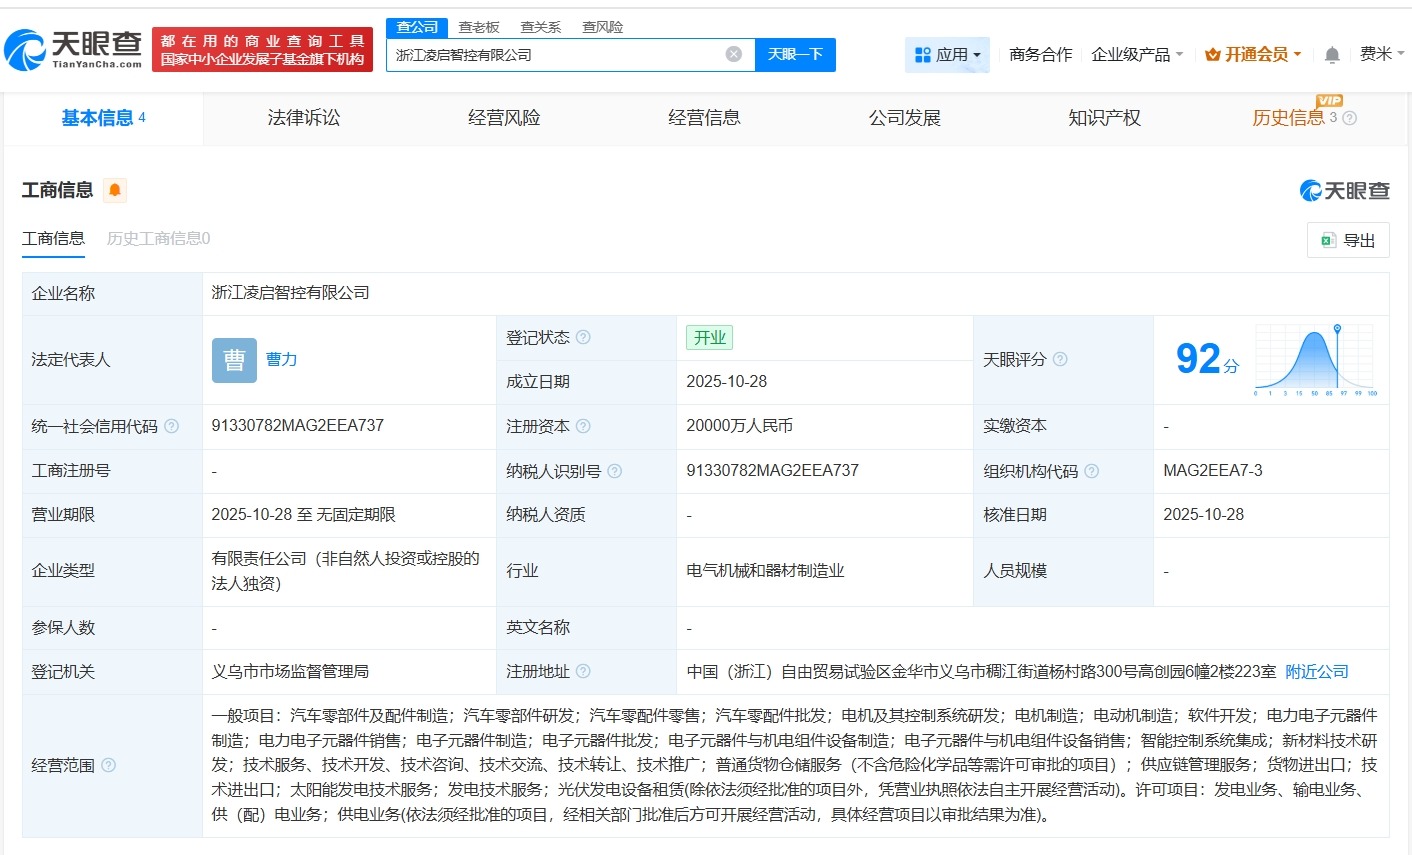1412x855 pixels.
Task: Open legal representative 曹力 profile link
Action: coord(281,359)
